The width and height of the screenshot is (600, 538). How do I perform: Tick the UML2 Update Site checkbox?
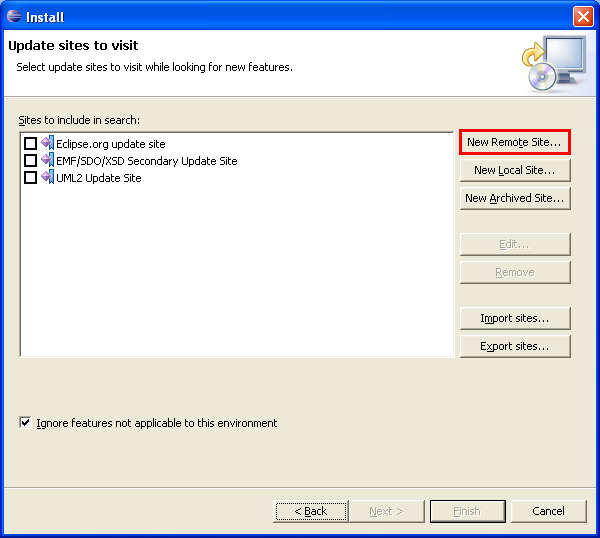30,178
